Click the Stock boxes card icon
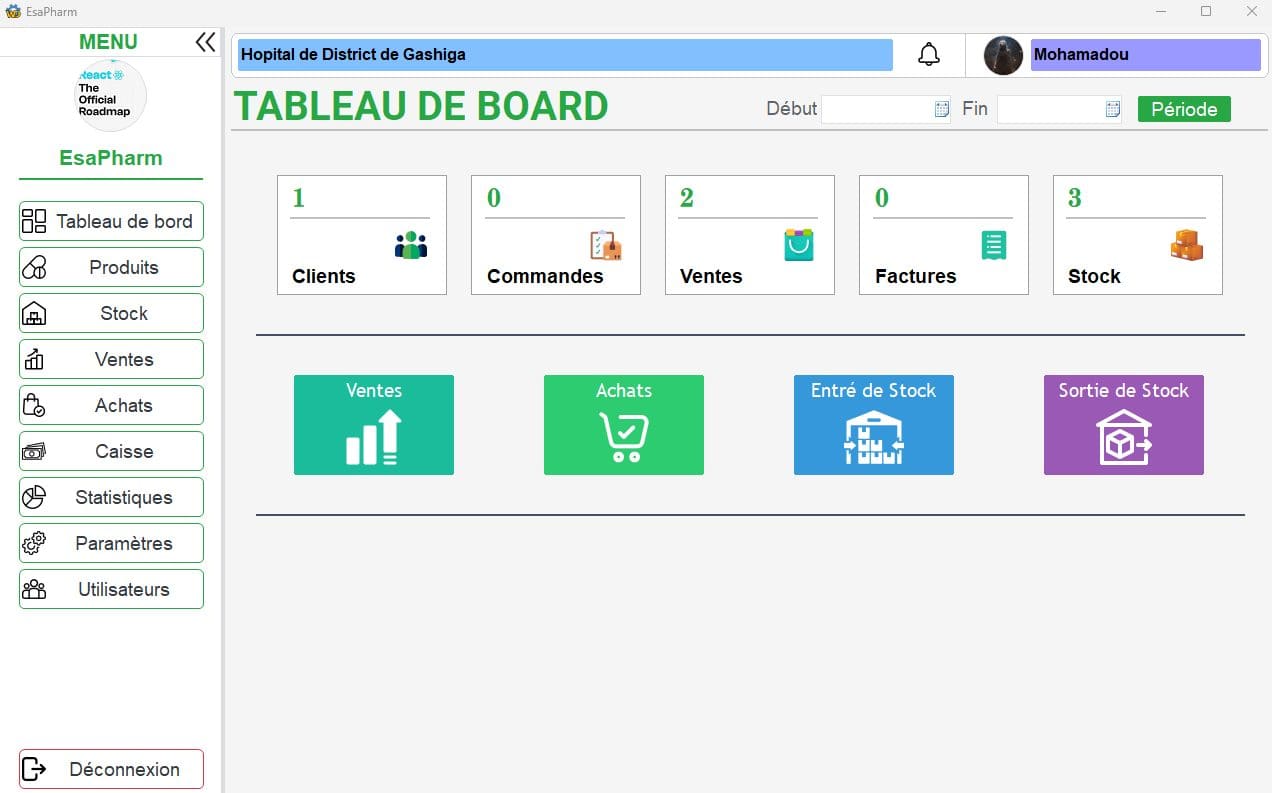Image resolution: width=1272 pixels, height=793 pixels. pos(1187,245)
